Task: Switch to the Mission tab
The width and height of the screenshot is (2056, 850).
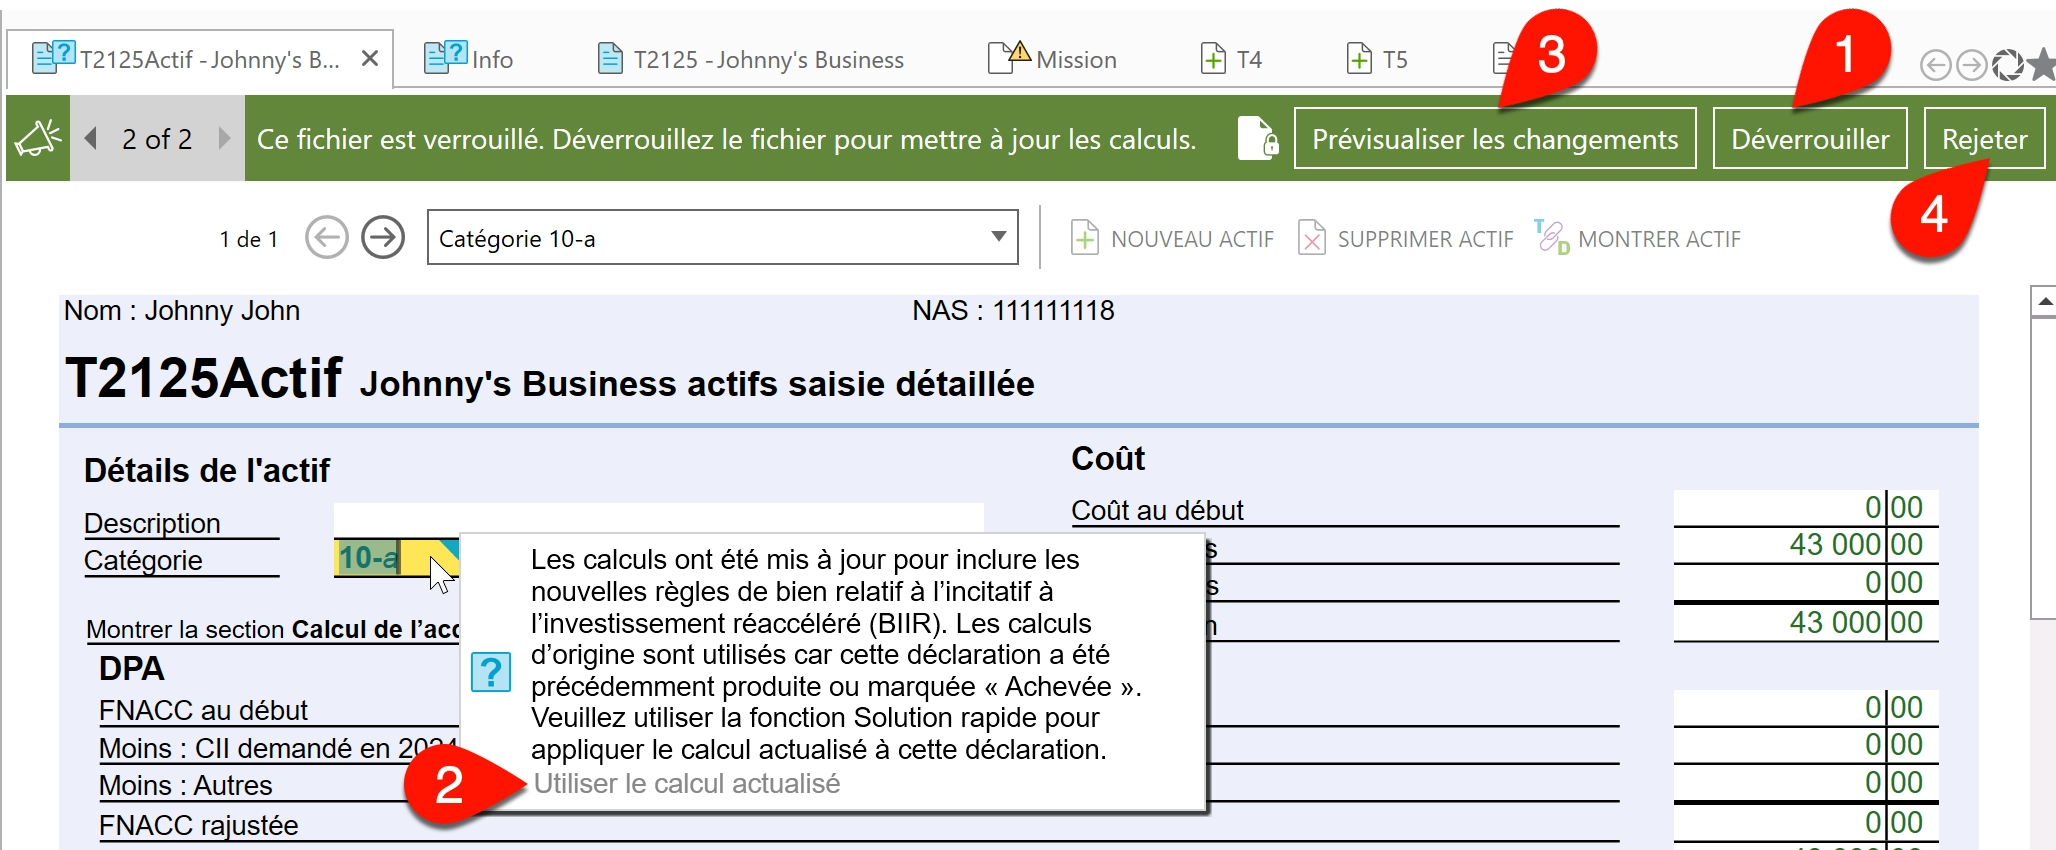Action: click(x=1052, y=59)
